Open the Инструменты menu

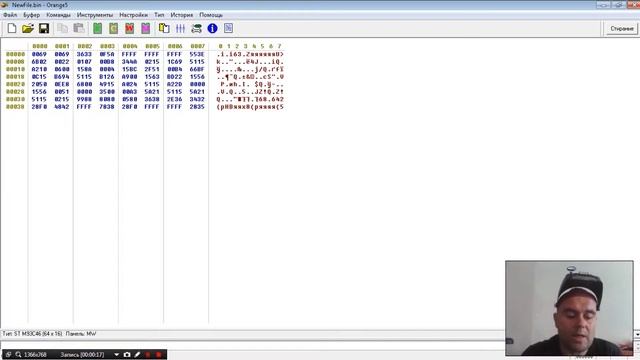click(x=95, y=15)
